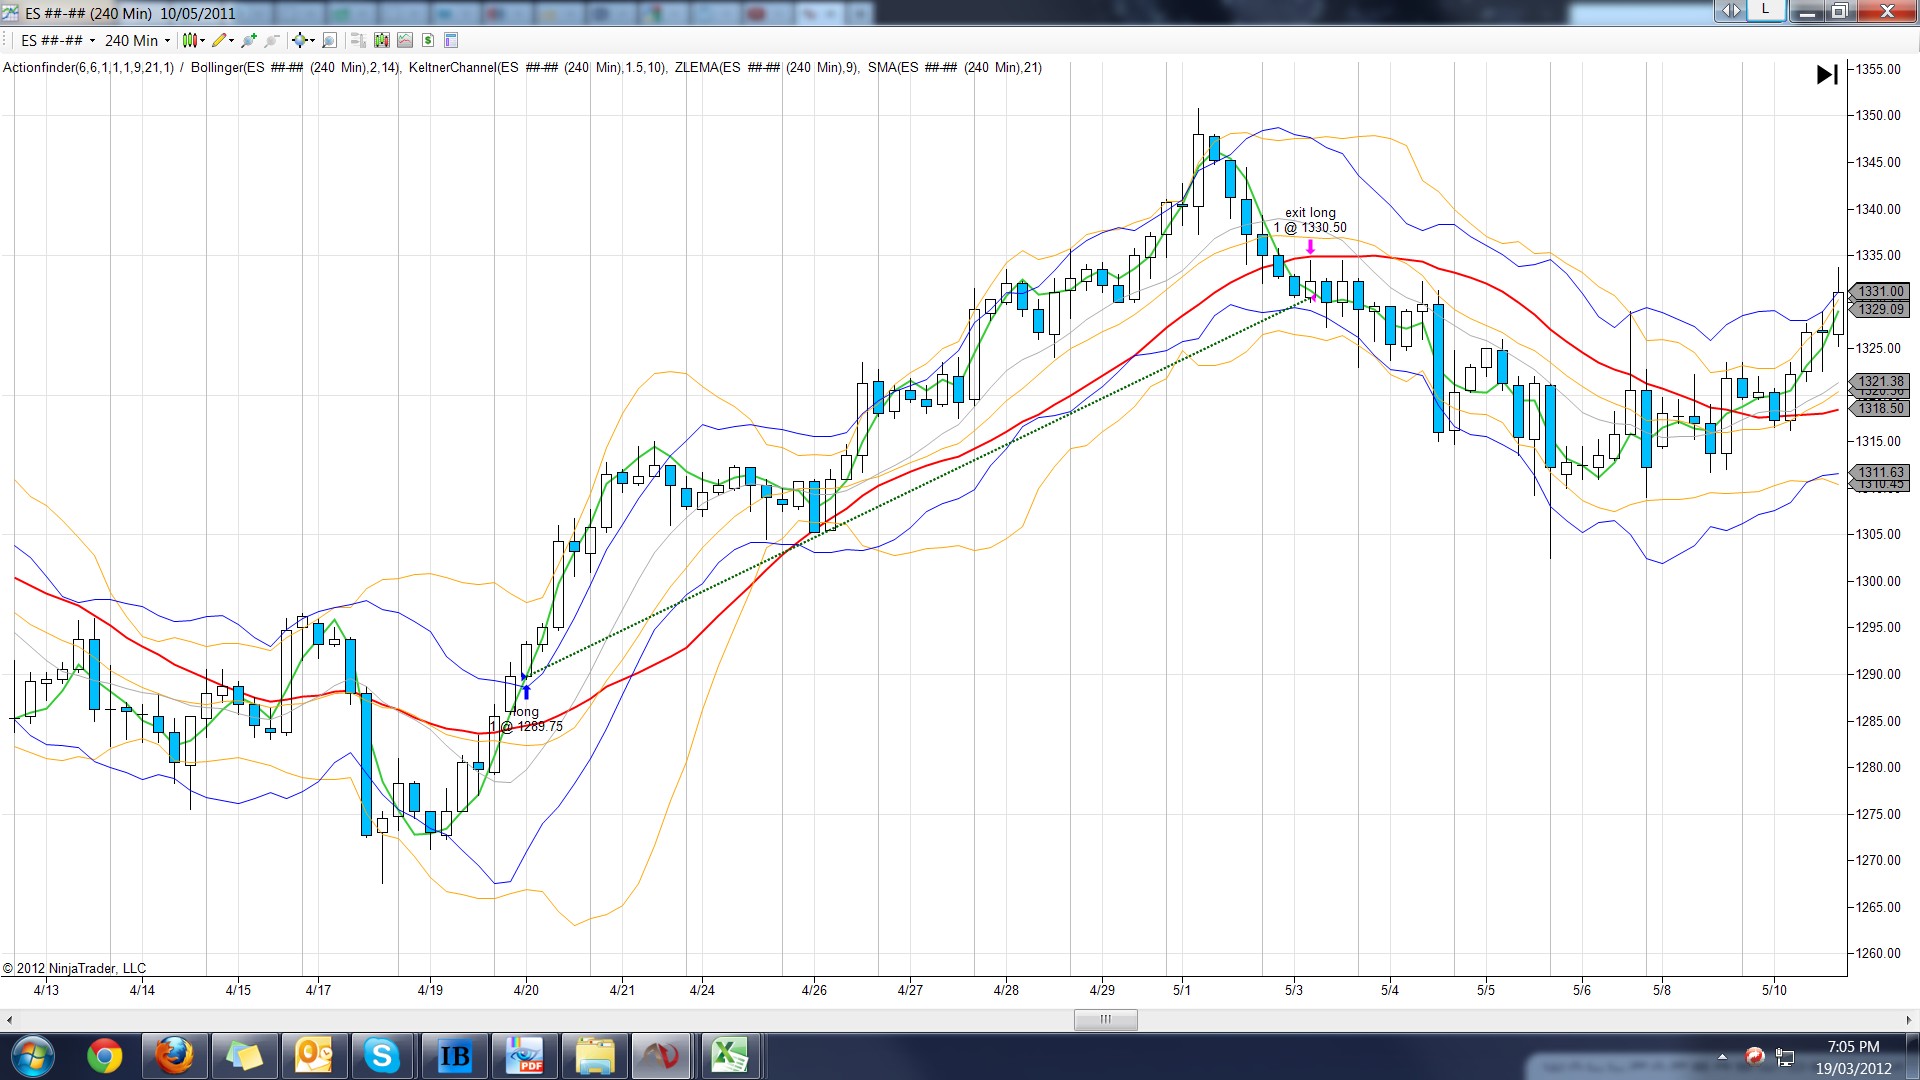This screenshot has height=1080, width=1920.
Task: Open chart style candlestick dropdown arrow
Action: tap(202, 41)
